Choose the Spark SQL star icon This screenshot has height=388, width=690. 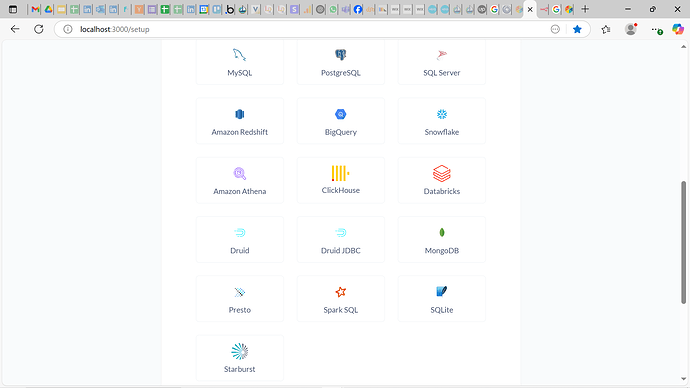click(x=341, y=292)
